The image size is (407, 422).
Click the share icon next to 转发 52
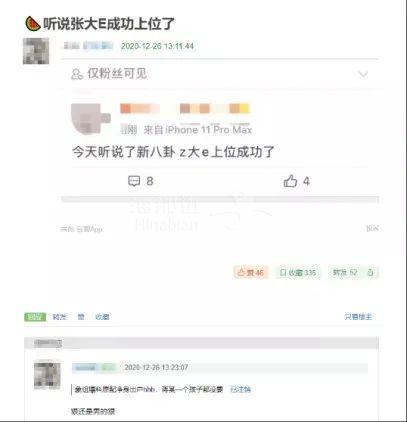(x=370, y=273)
